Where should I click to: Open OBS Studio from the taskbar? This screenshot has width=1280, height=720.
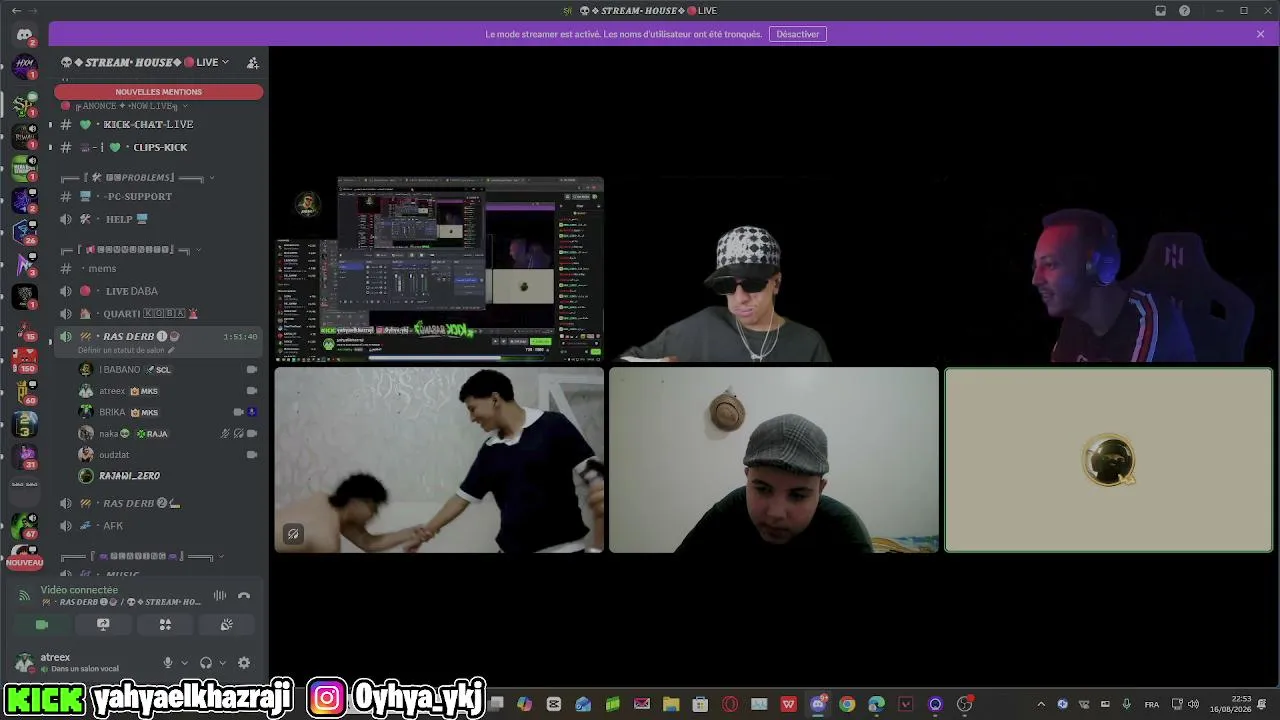click(x=965, y=704)
